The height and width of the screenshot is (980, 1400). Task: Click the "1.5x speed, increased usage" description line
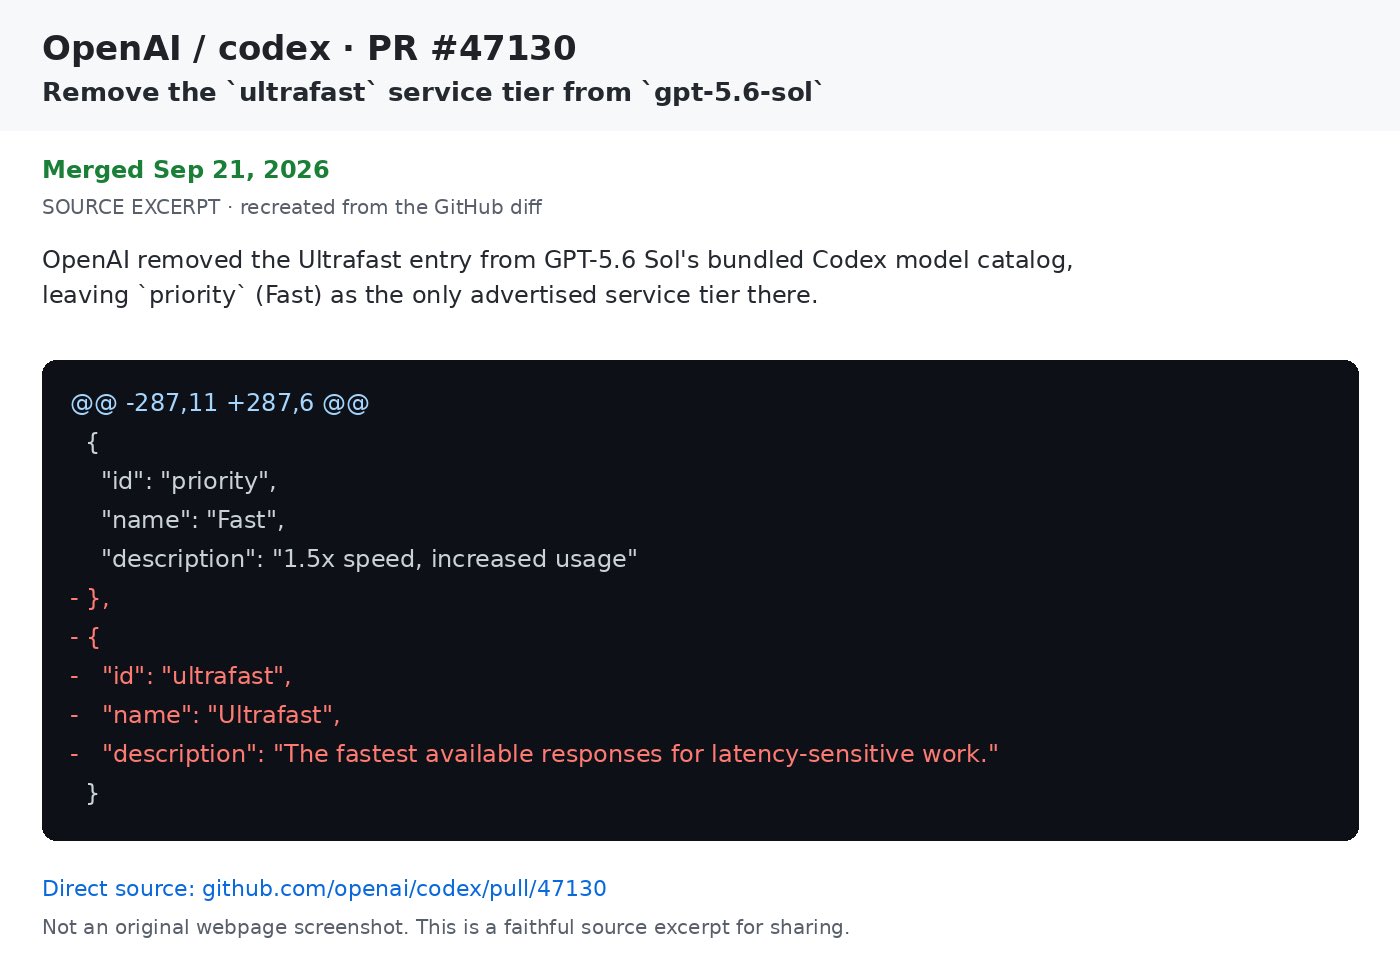tap(369, 559)
